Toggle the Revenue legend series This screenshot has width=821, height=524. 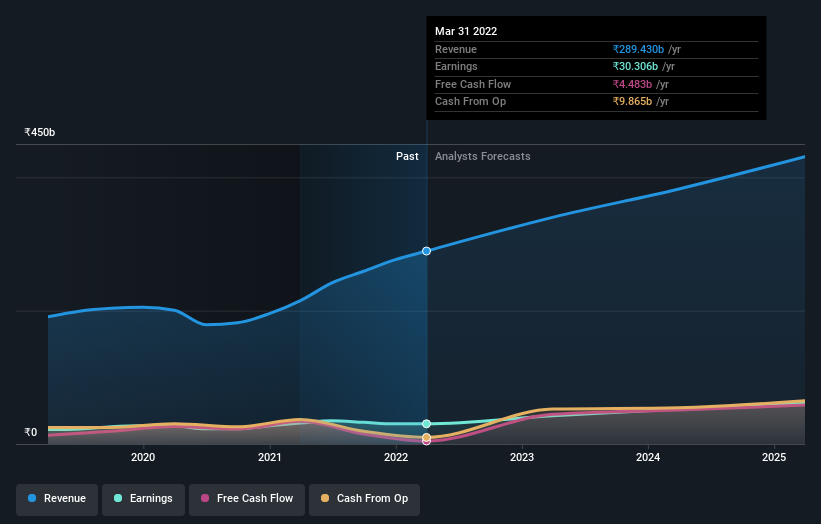pos(57,499)
